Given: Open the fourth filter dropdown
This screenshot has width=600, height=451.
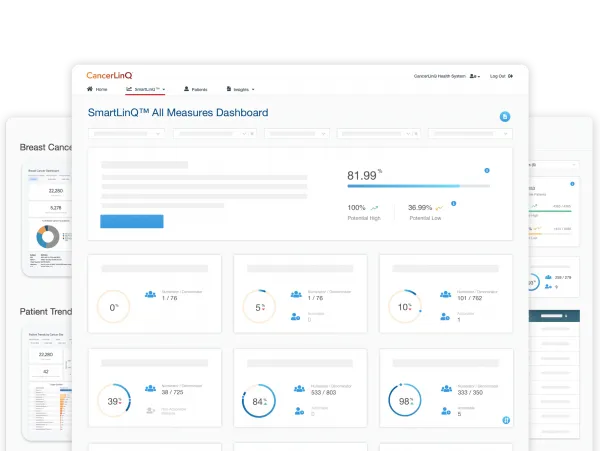Looking at the screenshot, I should tap(378, 134).
